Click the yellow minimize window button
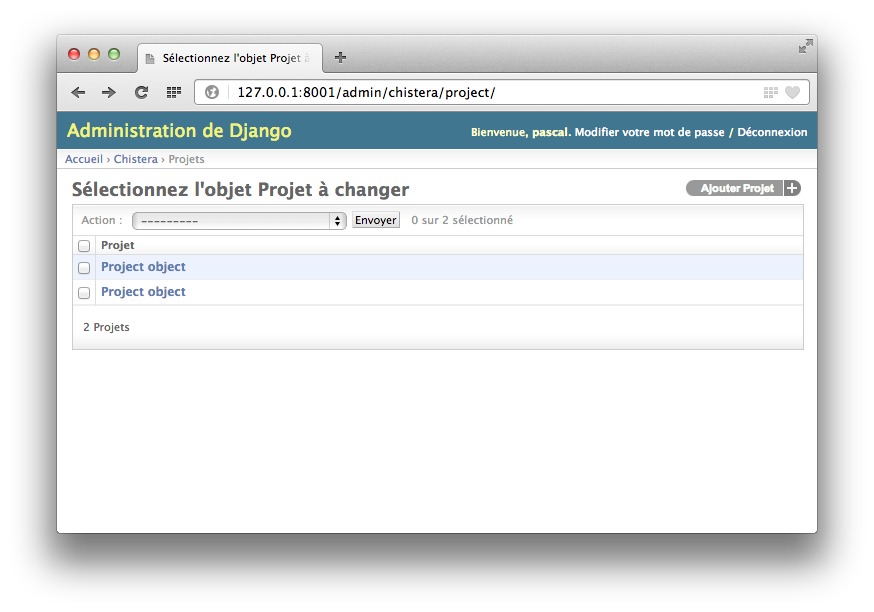 click(94, 54)
